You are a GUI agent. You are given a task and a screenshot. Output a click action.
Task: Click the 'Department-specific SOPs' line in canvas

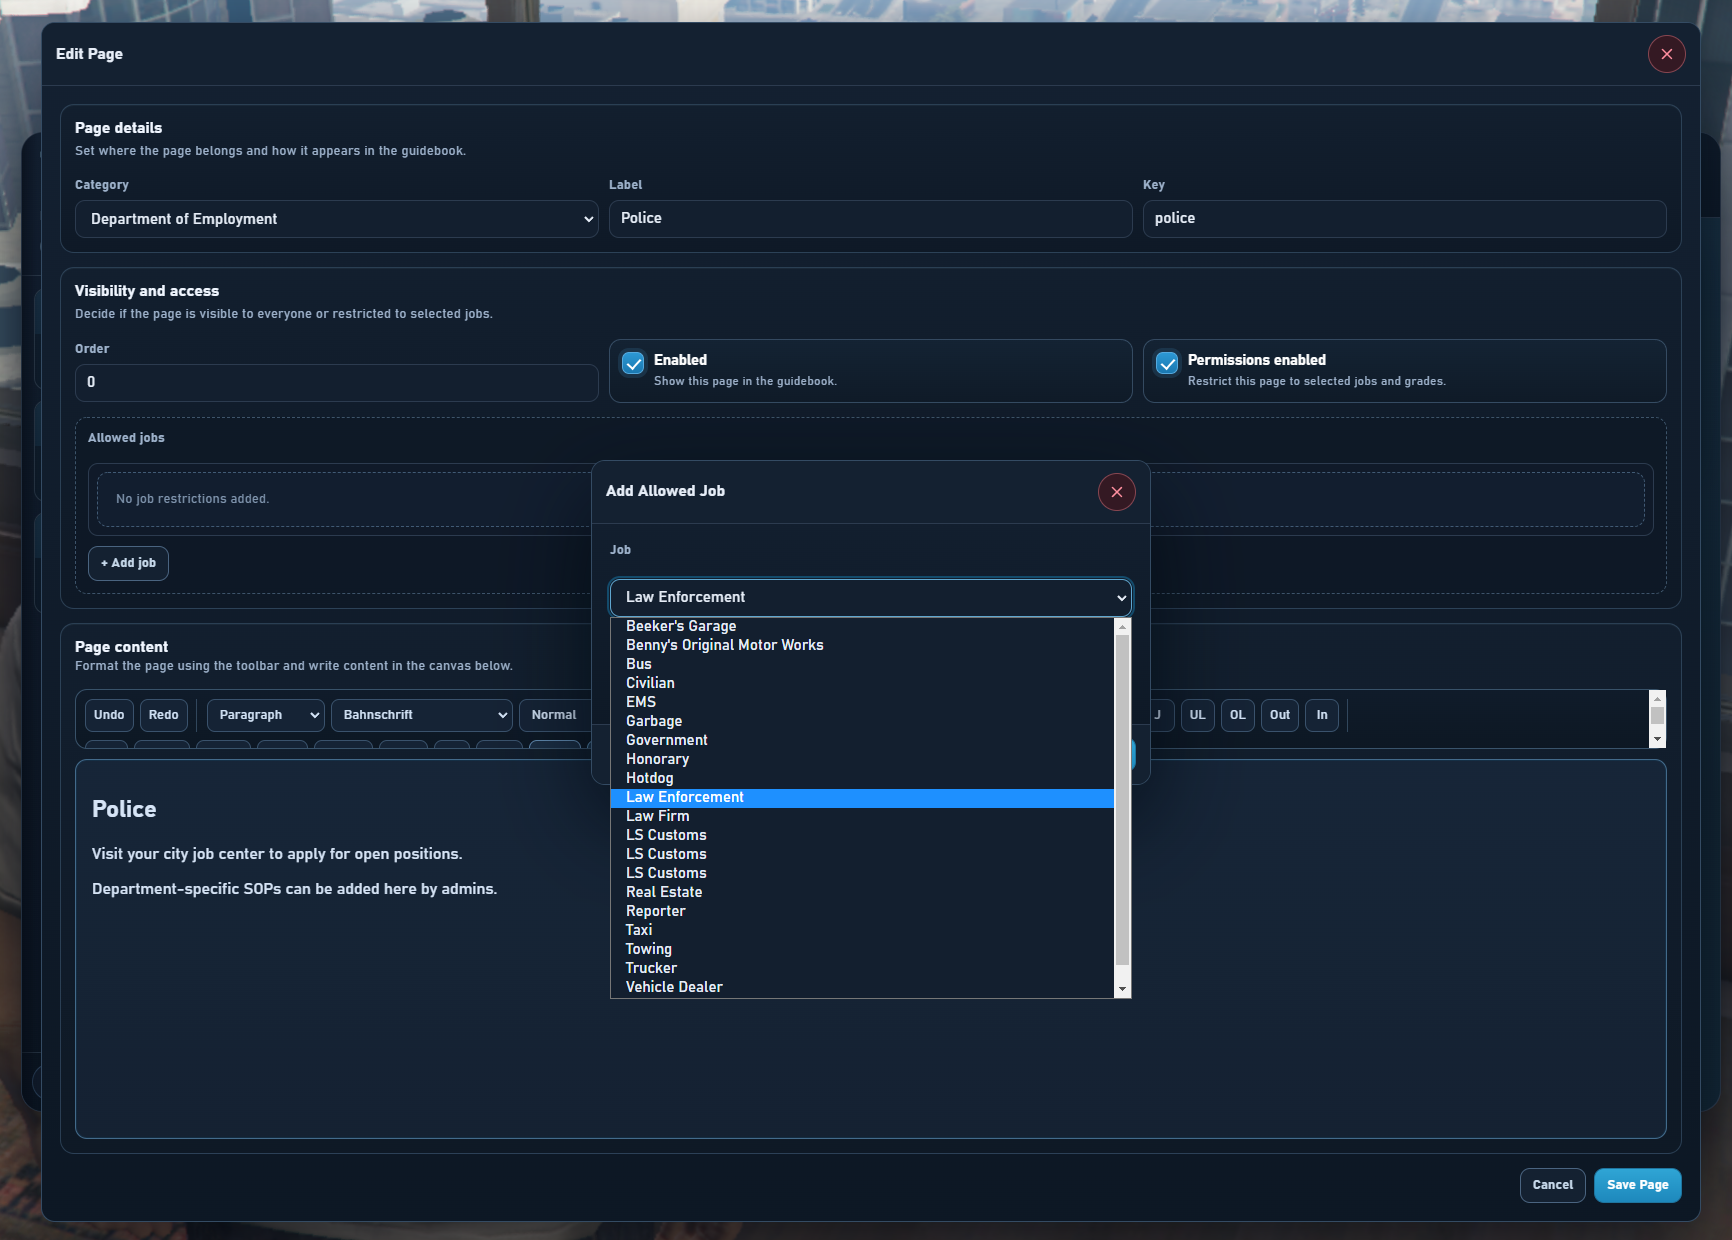(x=294, y=890)
